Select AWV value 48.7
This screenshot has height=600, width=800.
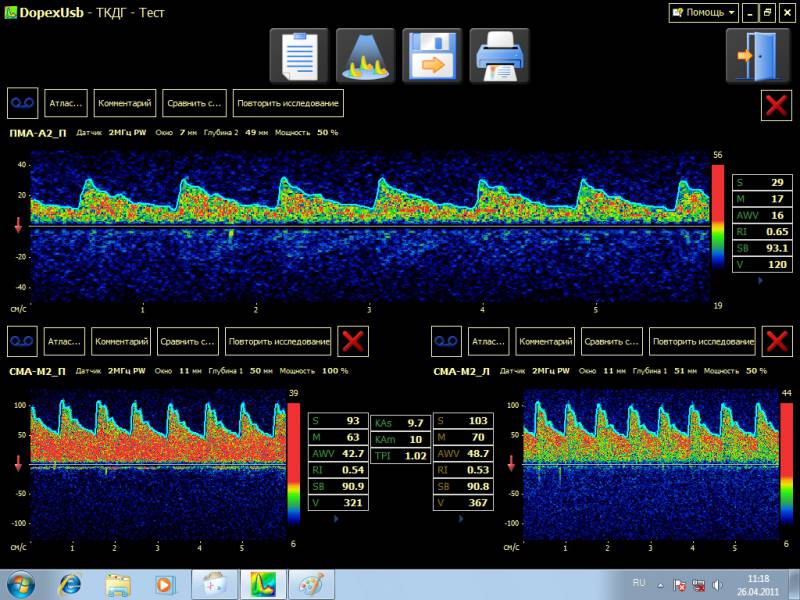478,454
